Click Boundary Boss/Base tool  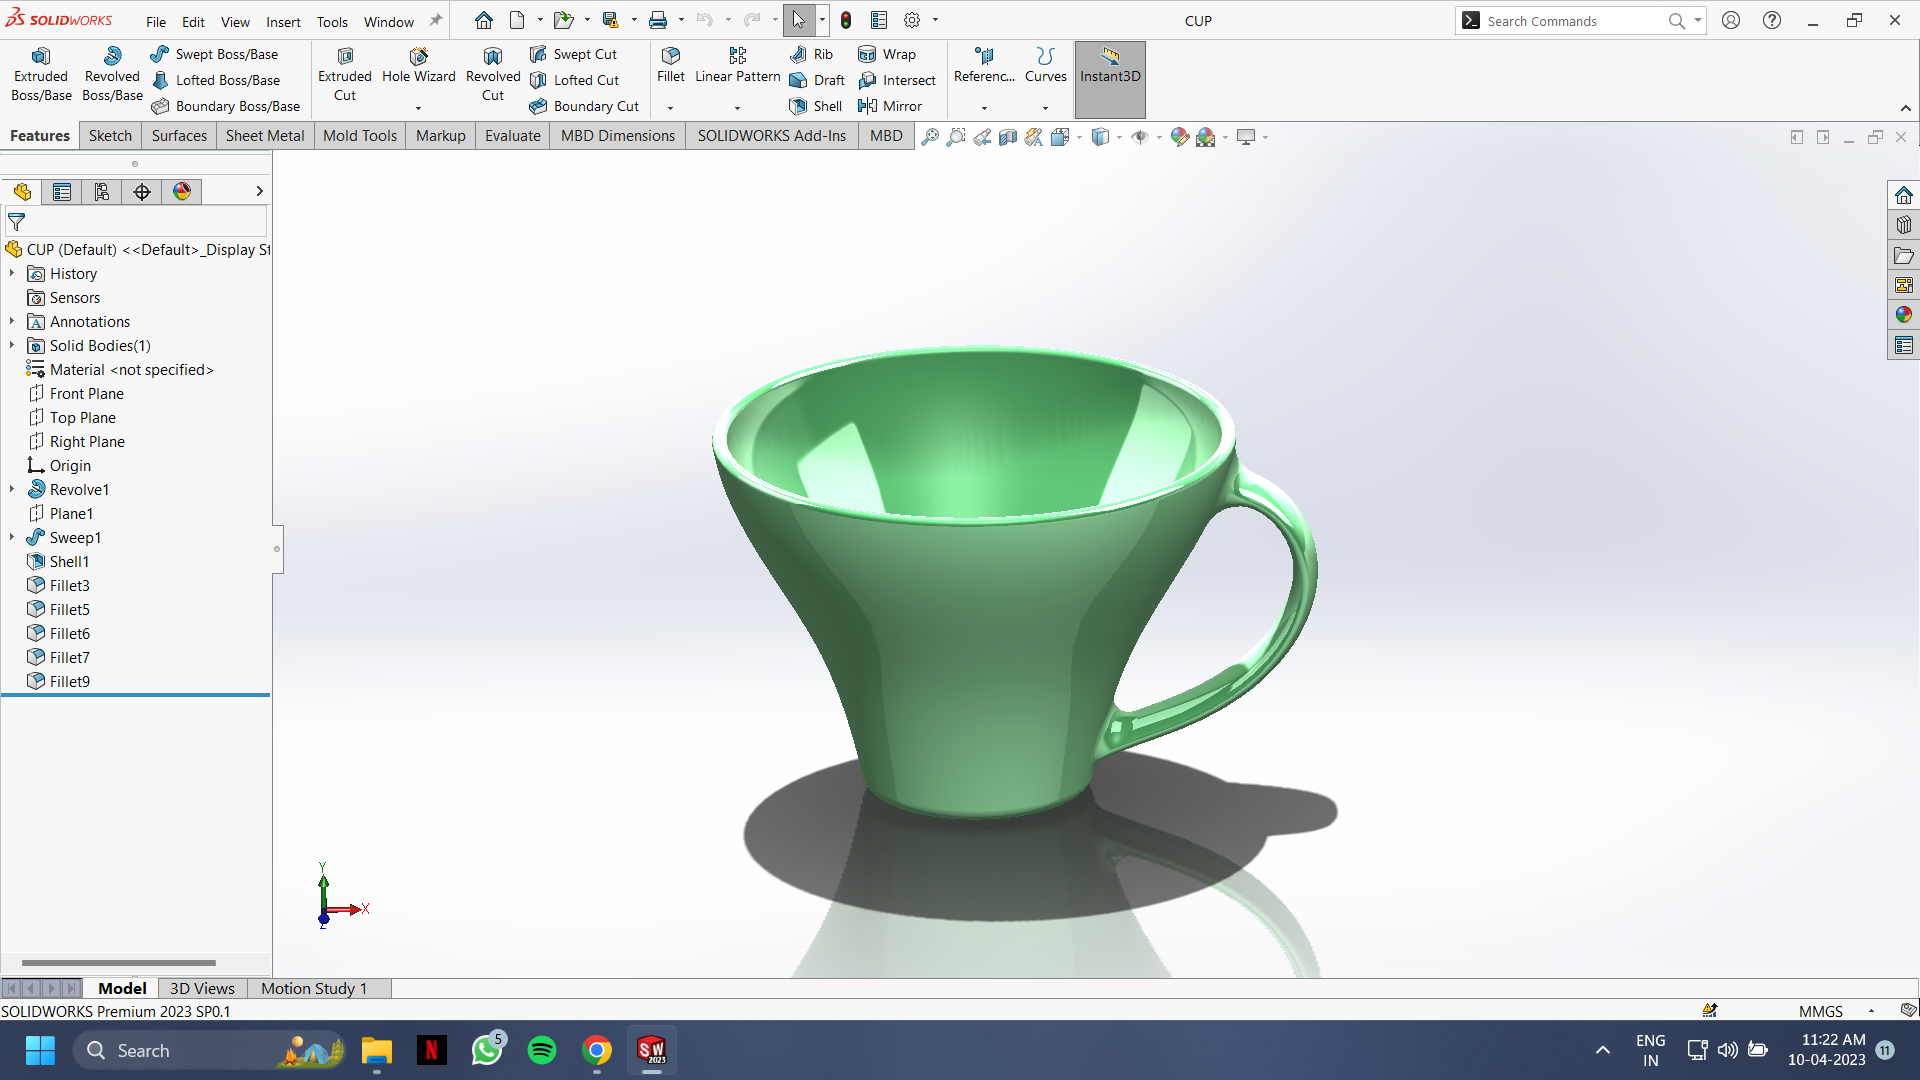(x=226, y=106)
